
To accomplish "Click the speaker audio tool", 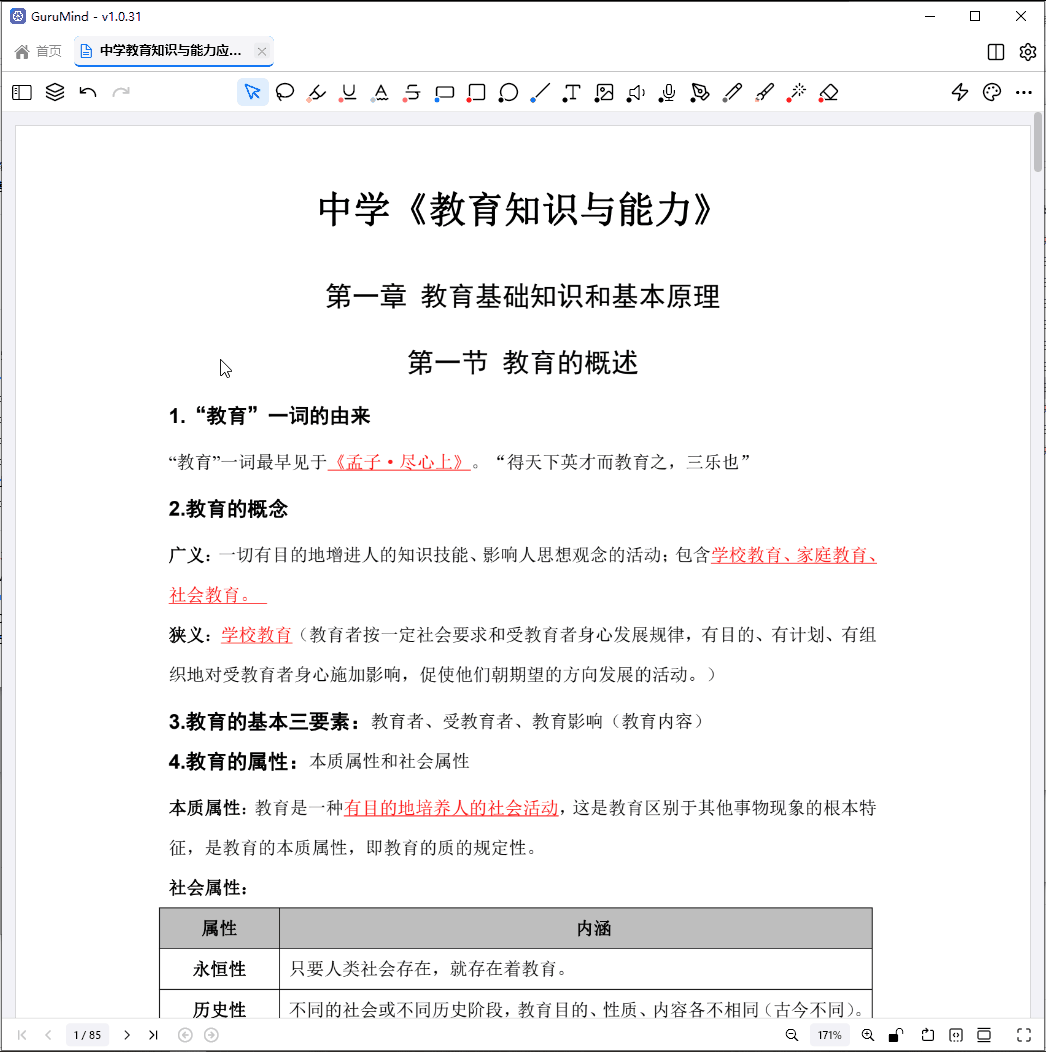I will click(x=635, y=93).
